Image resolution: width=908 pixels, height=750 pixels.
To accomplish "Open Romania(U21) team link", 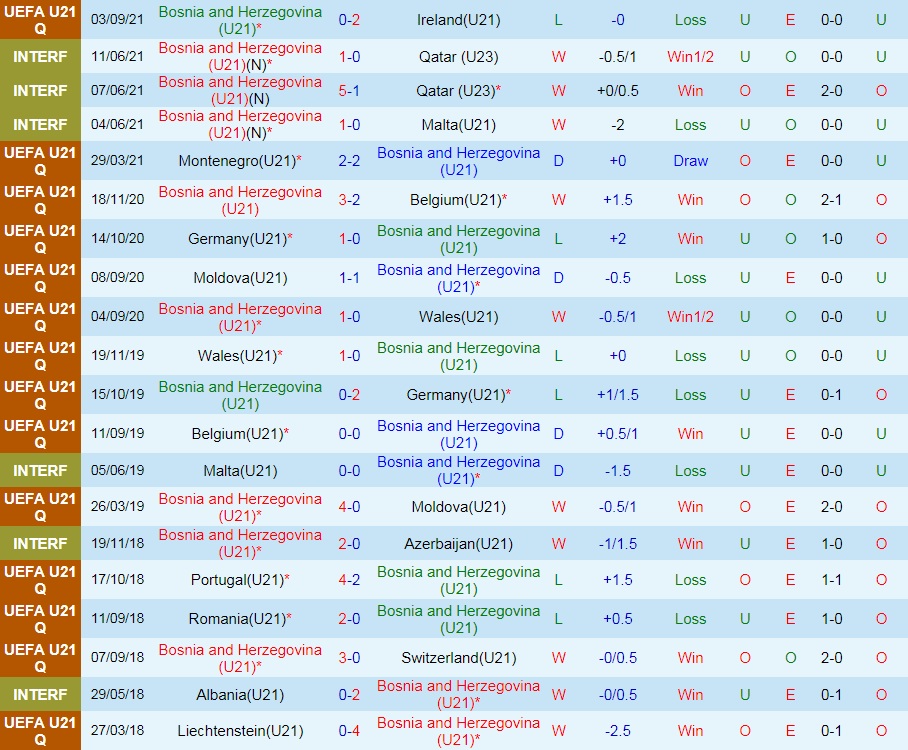I will coord(240,619).
